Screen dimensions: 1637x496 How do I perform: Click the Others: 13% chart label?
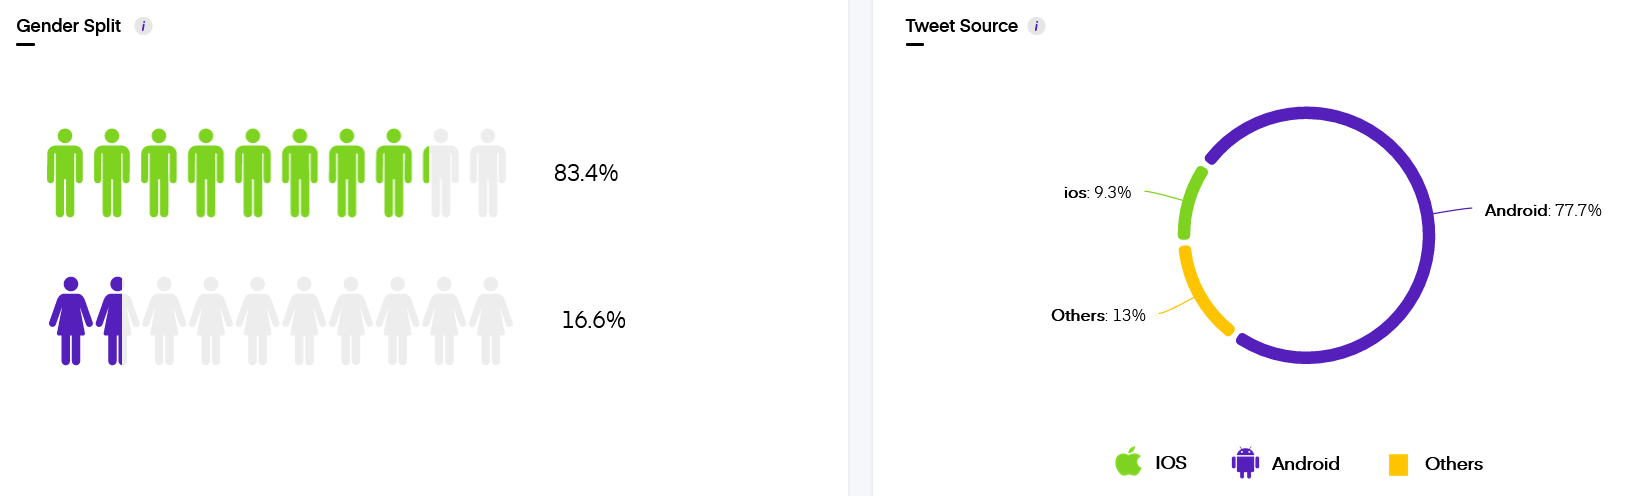(x=1098, y=315)
